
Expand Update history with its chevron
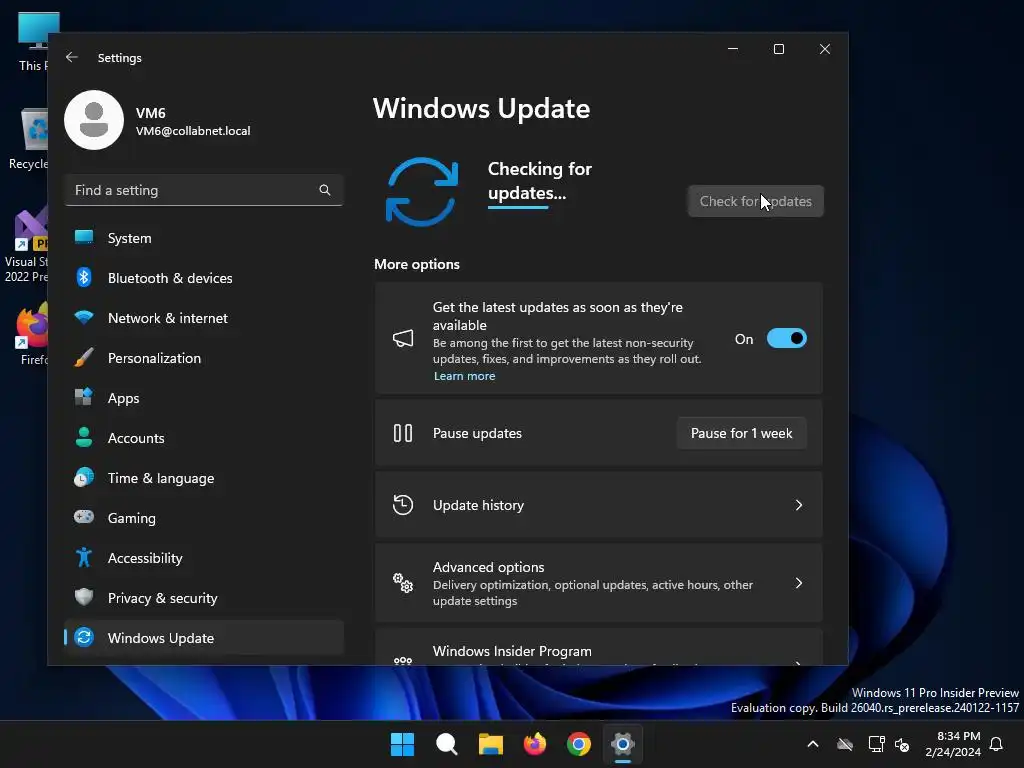(799, 505)
